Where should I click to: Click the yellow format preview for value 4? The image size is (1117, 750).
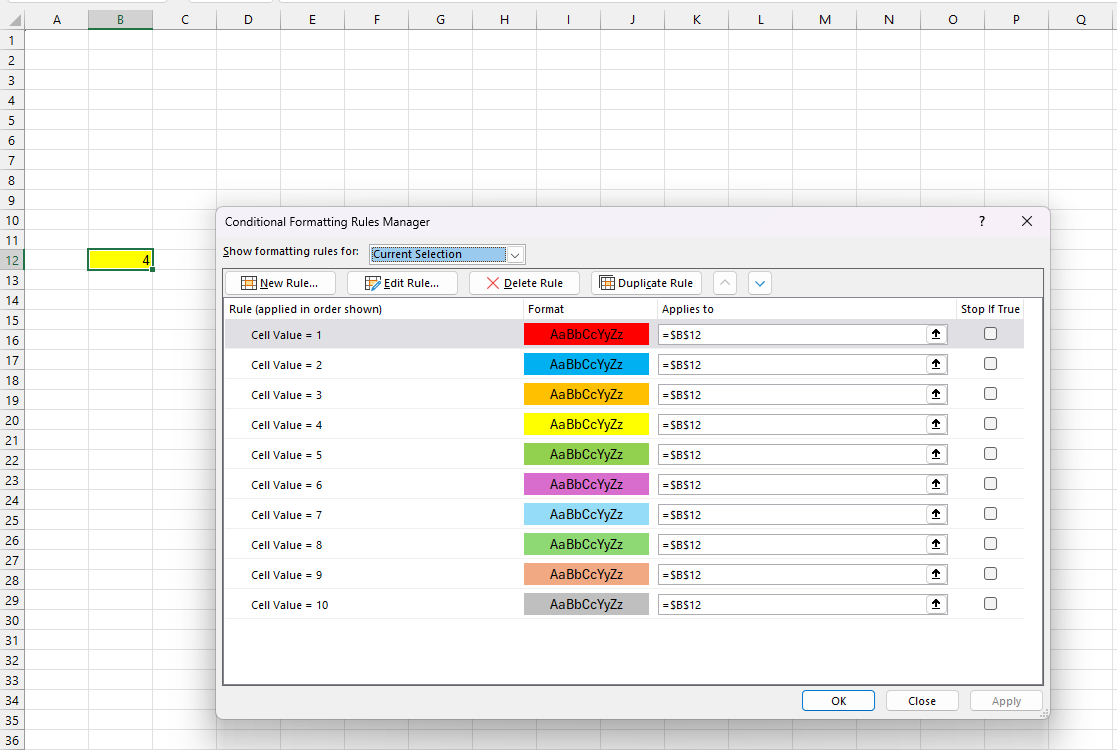coord(586,425)
